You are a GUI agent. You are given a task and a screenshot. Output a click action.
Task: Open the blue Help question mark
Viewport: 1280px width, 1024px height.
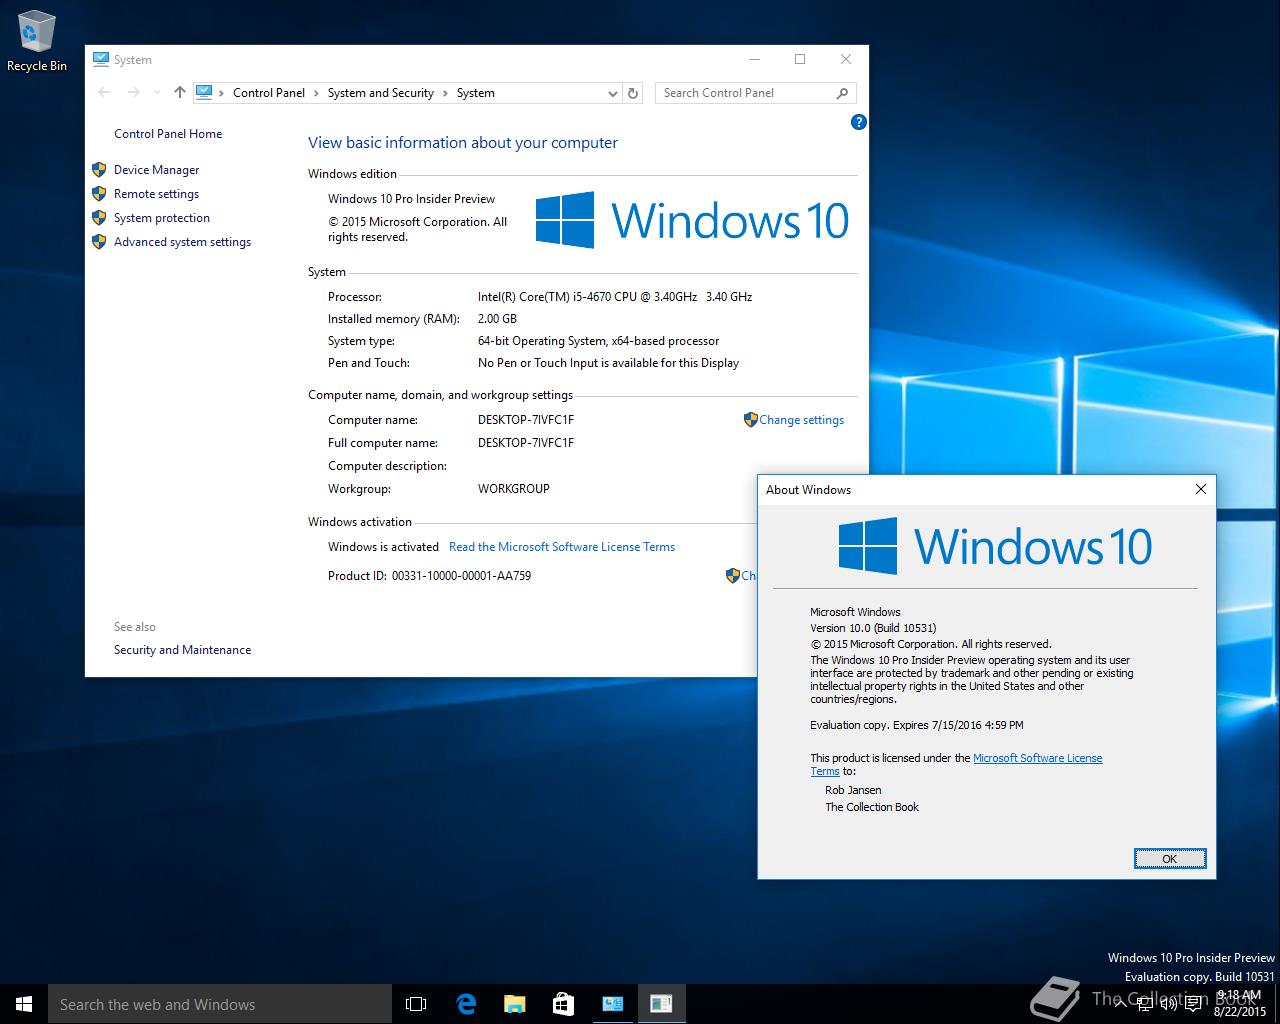click(x=858, y=122)
